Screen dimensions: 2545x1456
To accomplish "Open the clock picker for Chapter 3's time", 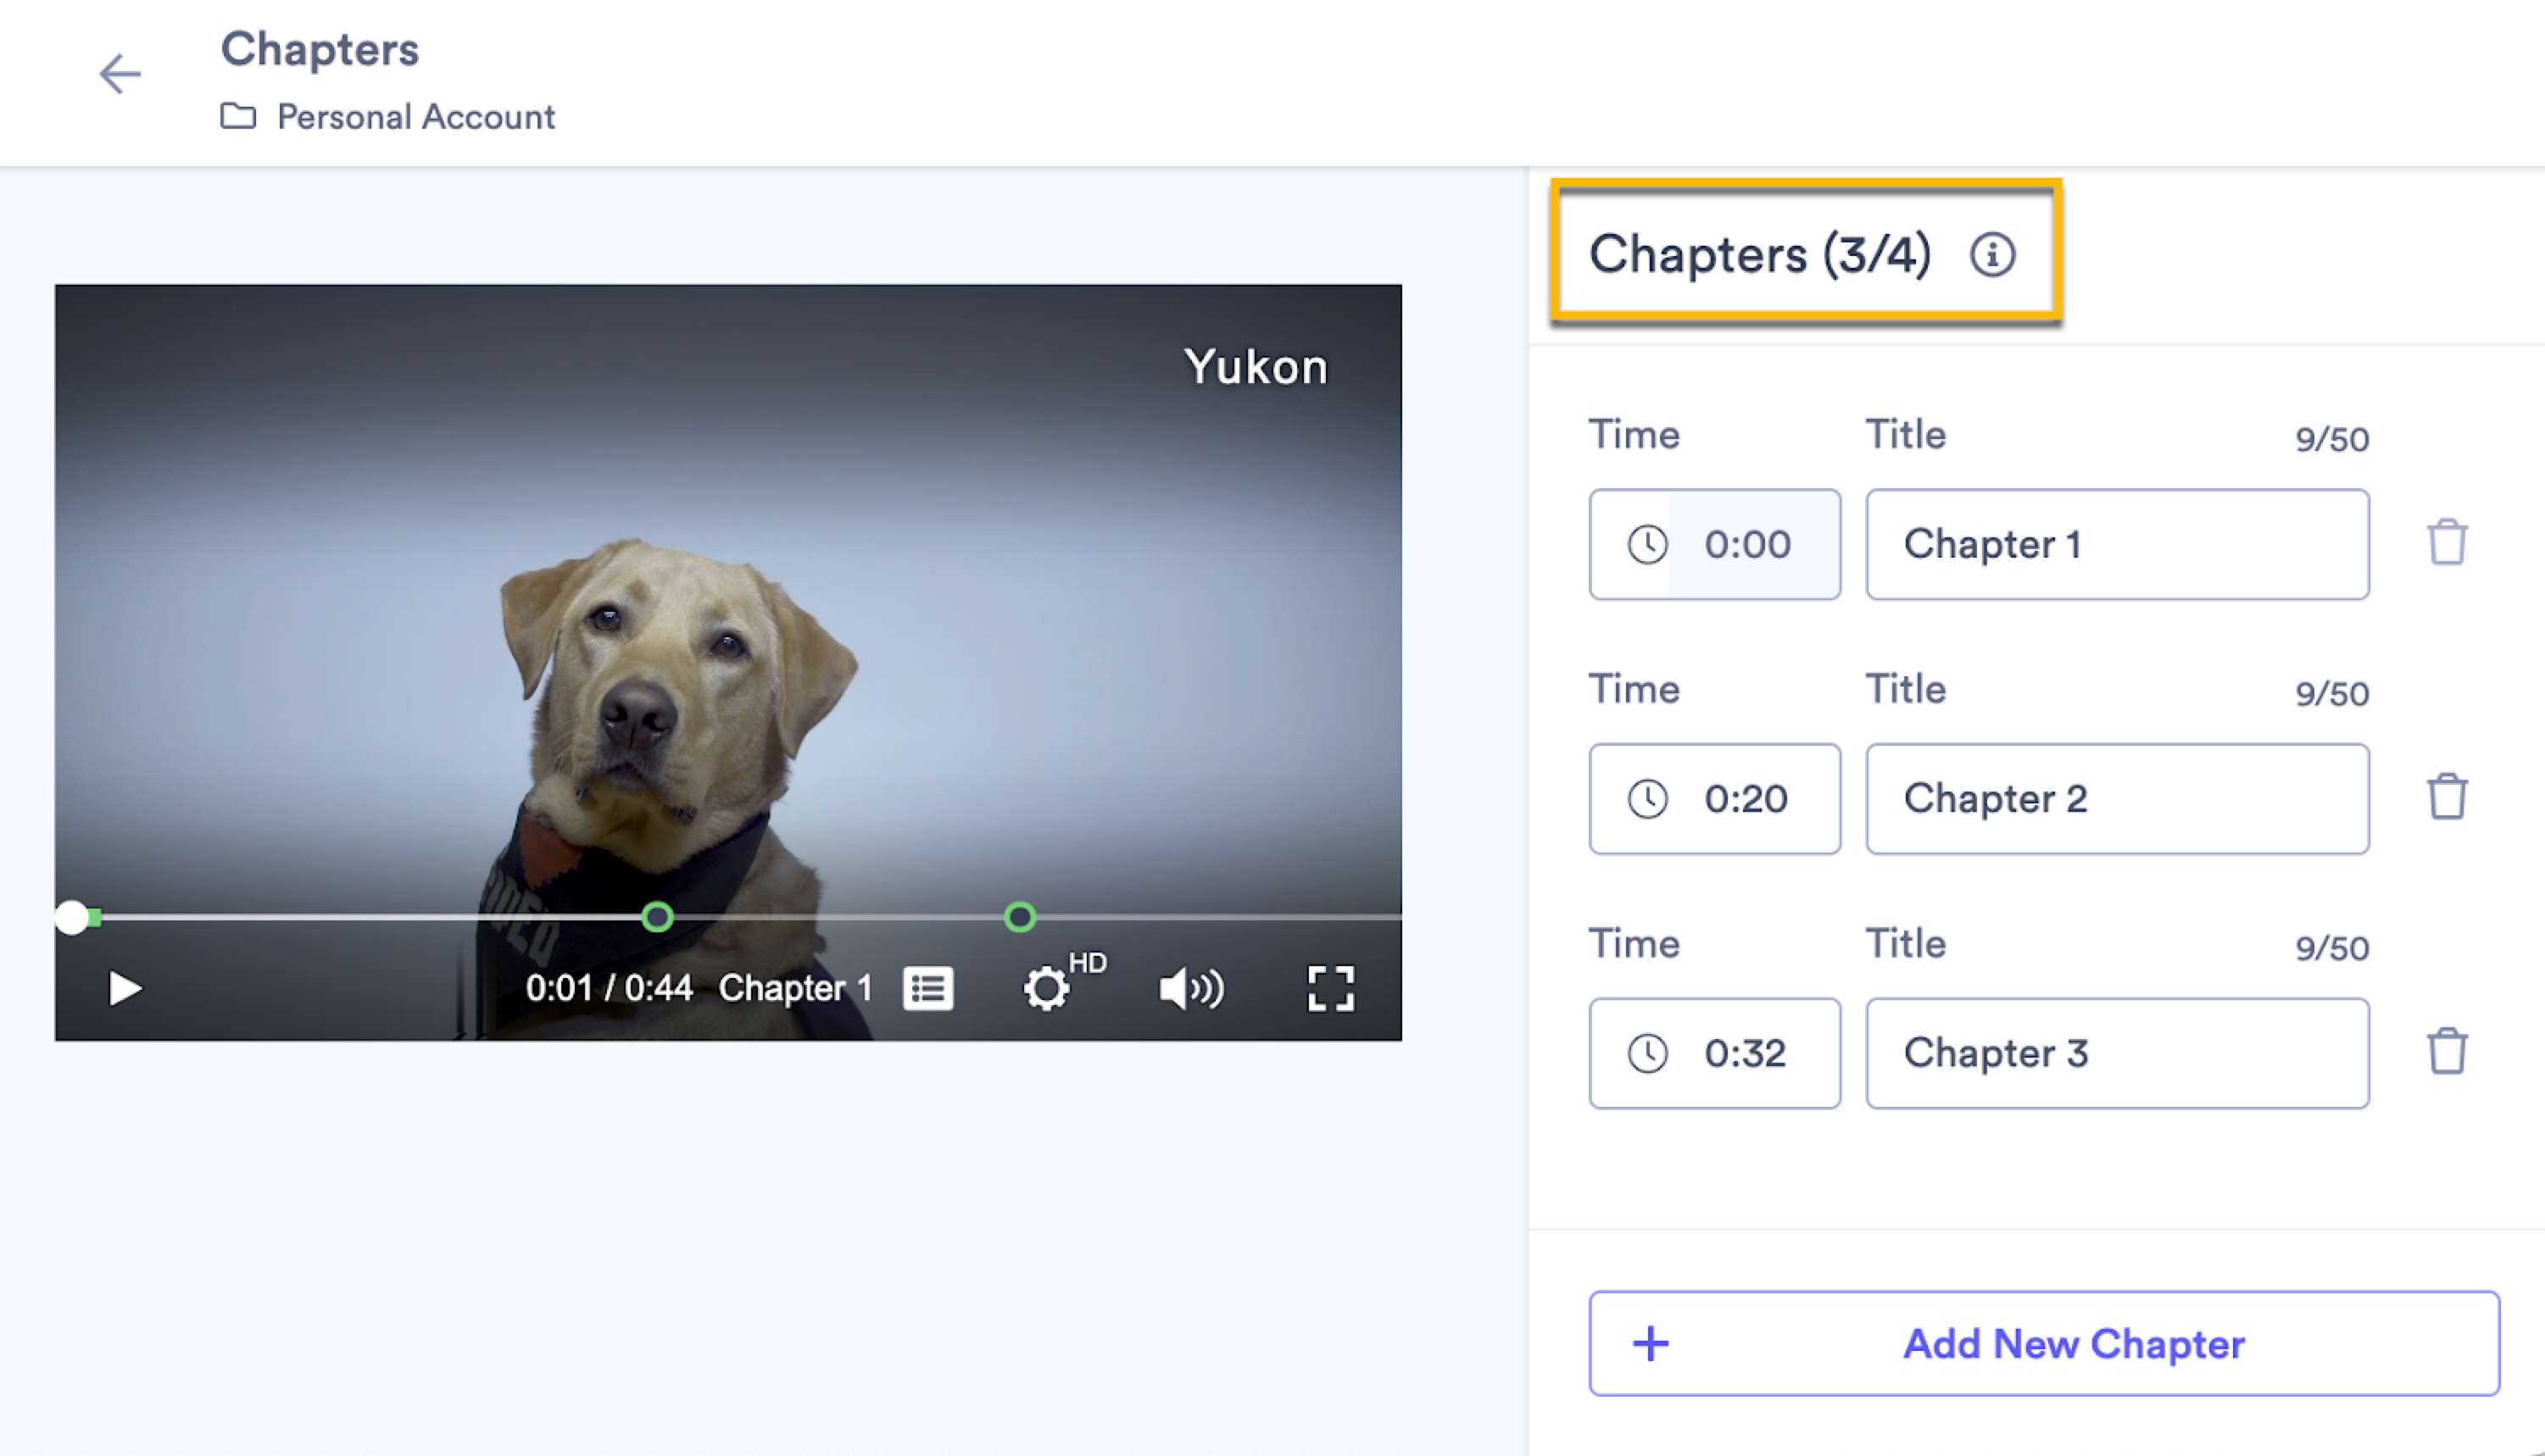I will 1647,1053.
